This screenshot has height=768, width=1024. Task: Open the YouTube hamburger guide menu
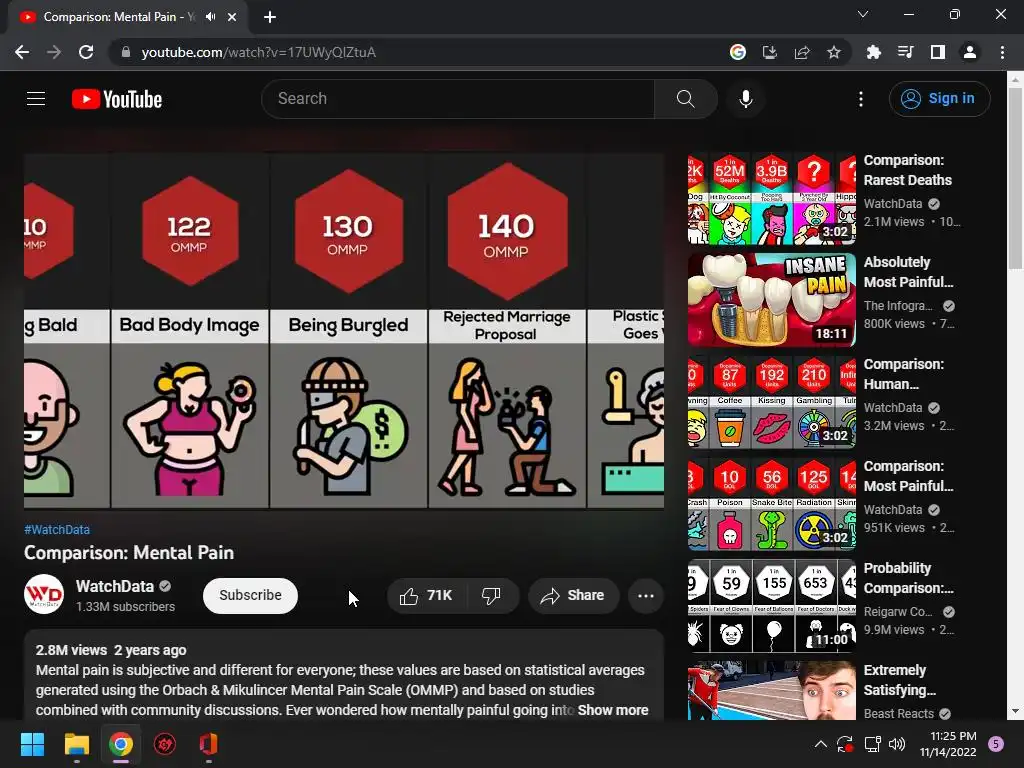[x=36, y=99]
